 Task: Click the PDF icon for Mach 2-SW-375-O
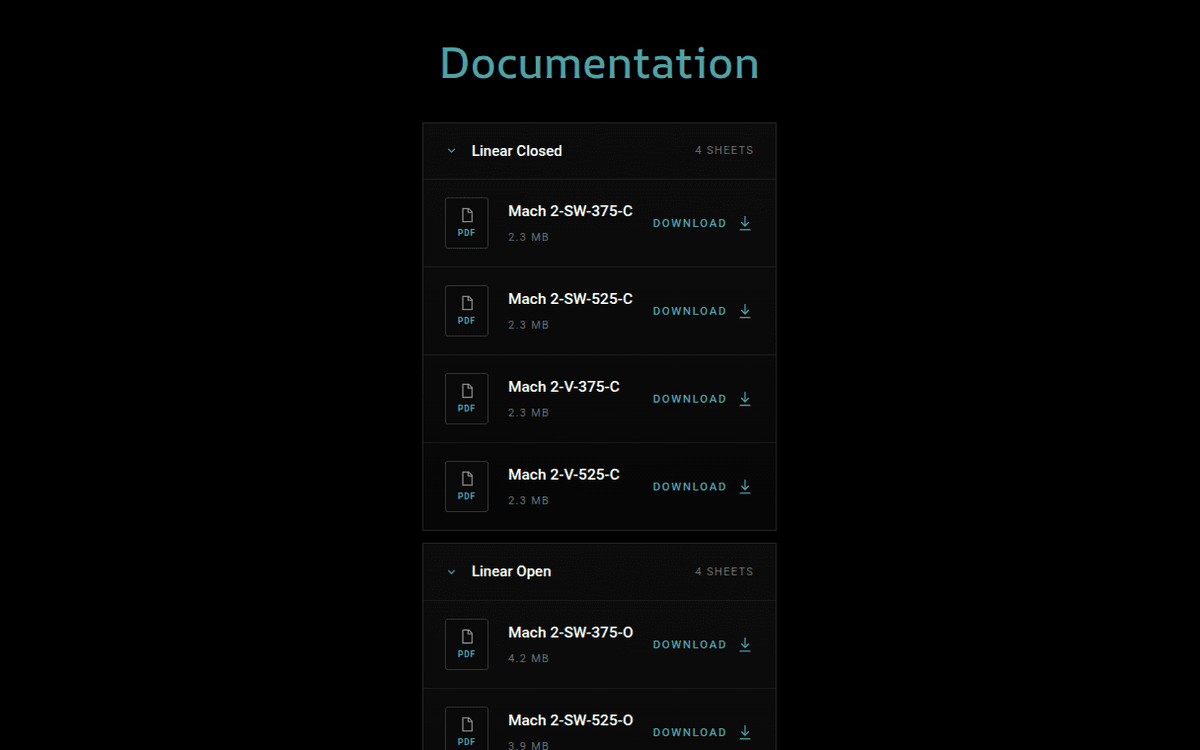coord(467,645)
